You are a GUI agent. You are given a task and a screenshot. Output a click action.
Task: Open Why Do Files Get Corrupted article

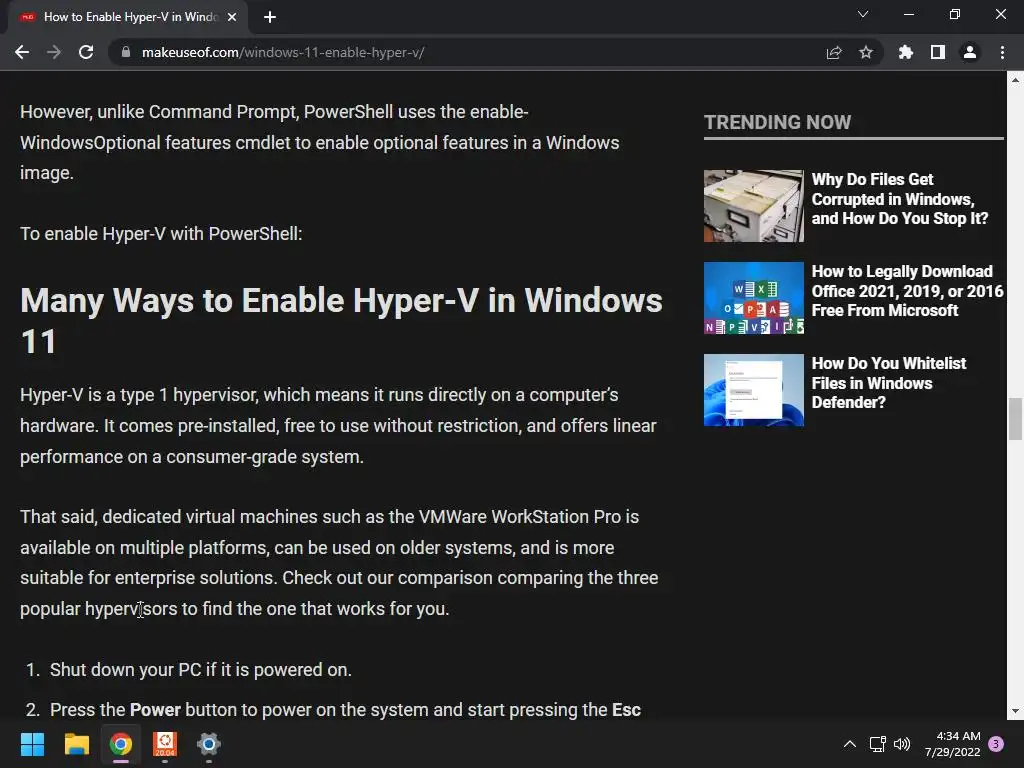pyautogui.click(x=899, y=199)
